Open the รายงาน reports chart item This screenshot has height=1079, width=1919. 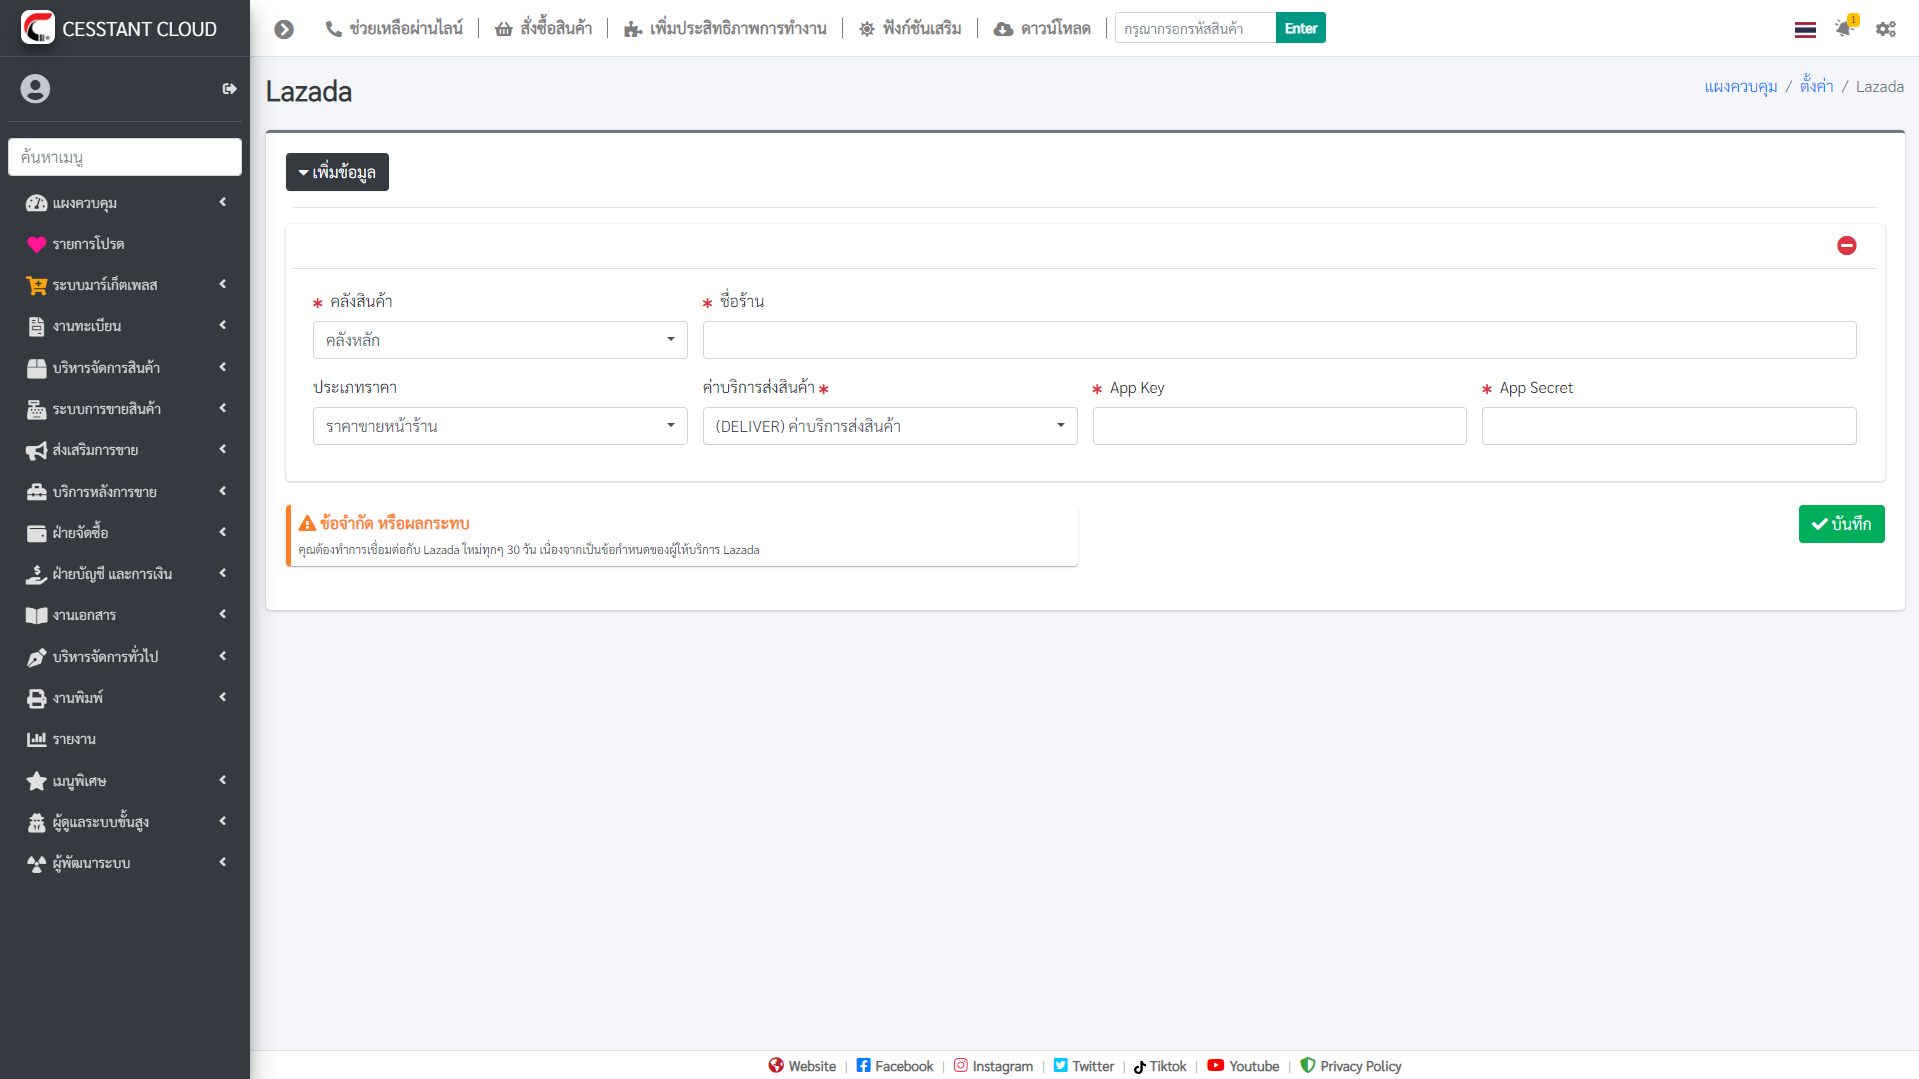[x=125, y=739]
